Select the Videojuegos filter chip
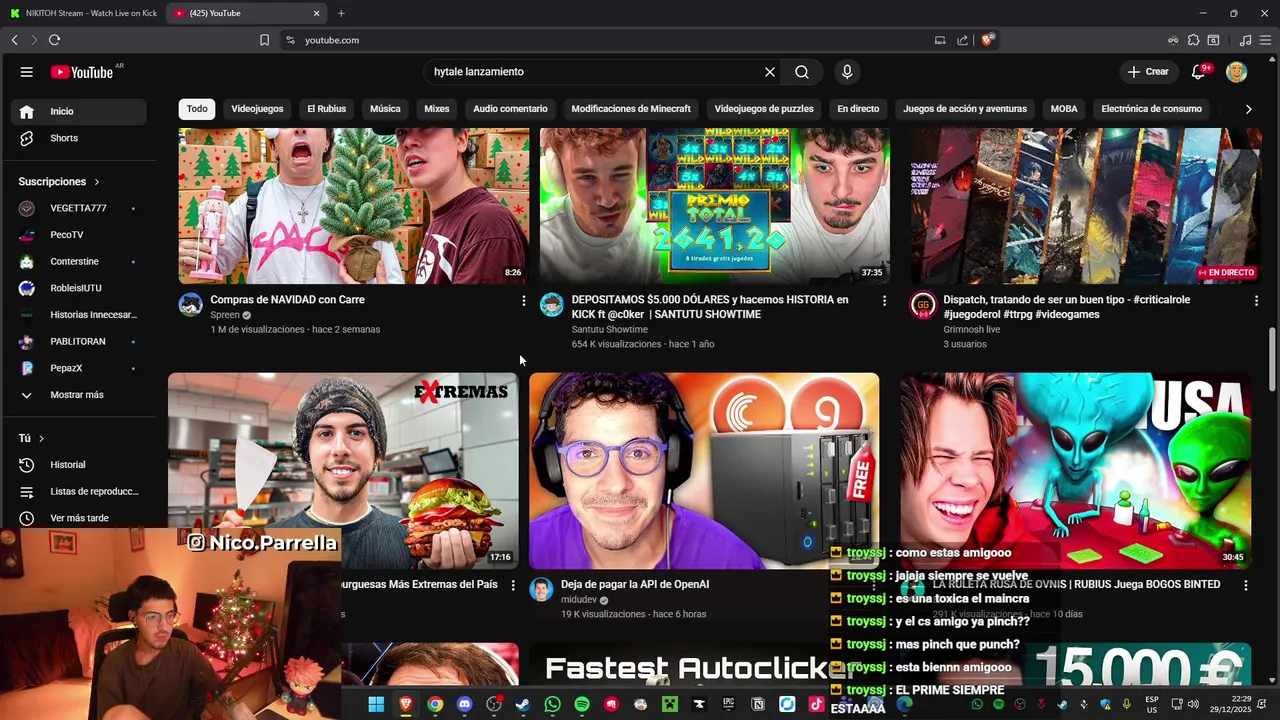This screenshot has width=1280, height=720. (257, 109)
